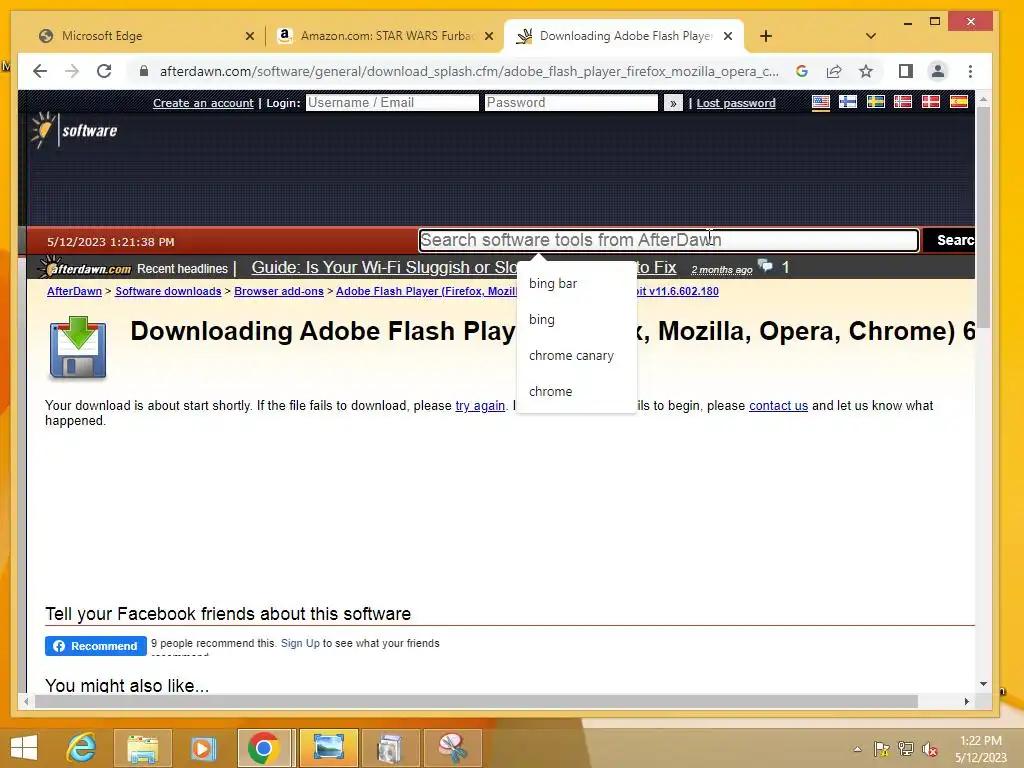Choose 'chrome canary' suggestion
The height and width of the screenshot is (768, 1024).
coord(576,355)
